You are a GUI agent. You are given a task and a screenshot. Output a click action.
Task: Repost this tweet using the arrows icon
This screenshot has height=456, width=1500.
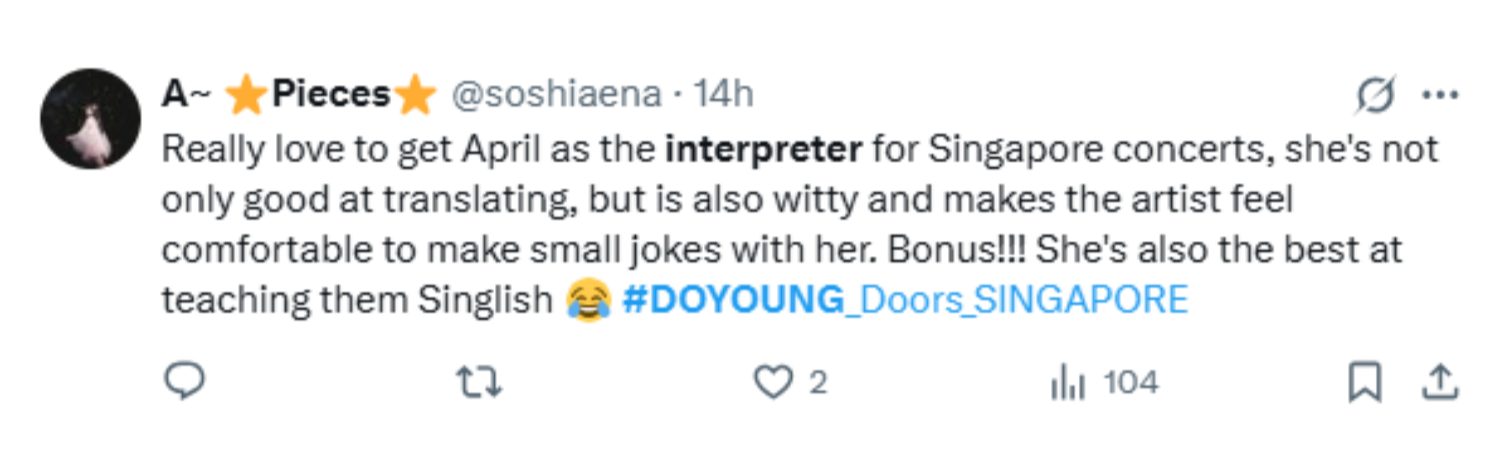click(479, 382)
